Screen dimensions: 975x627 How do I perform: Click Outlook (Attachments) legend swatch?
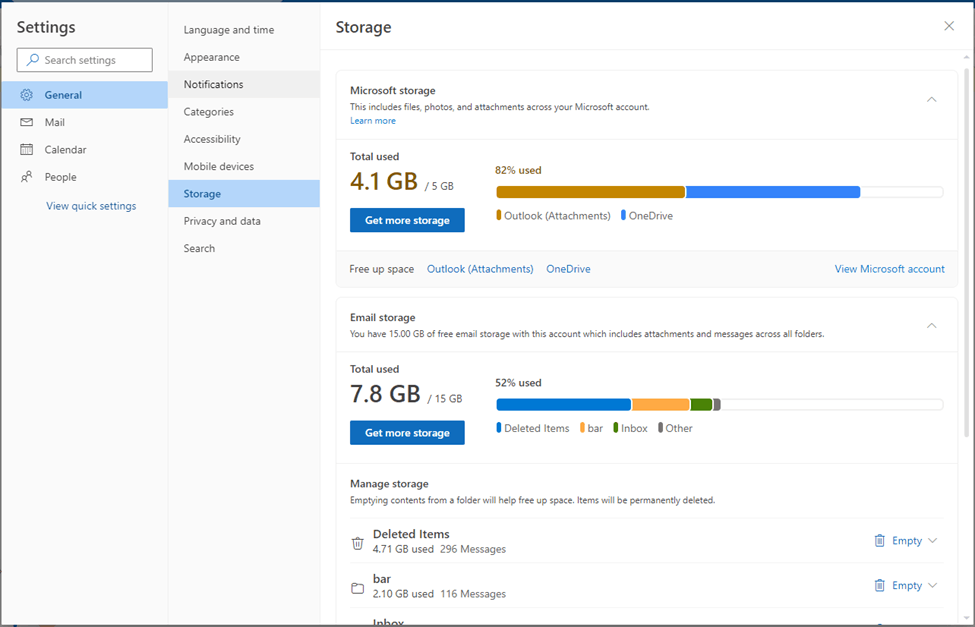tap(499, 215)
